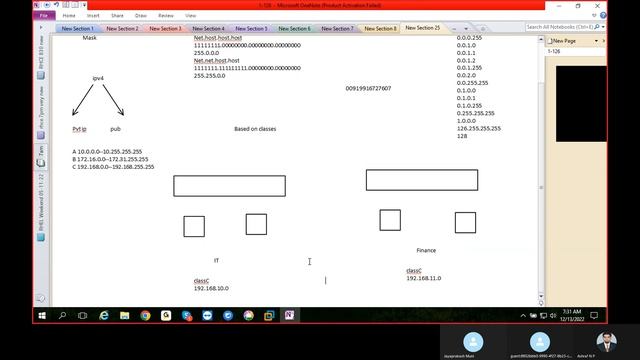Click the Quick Notes icon at sidebar bottom
640x360 pixels.
tap(41, 298)
